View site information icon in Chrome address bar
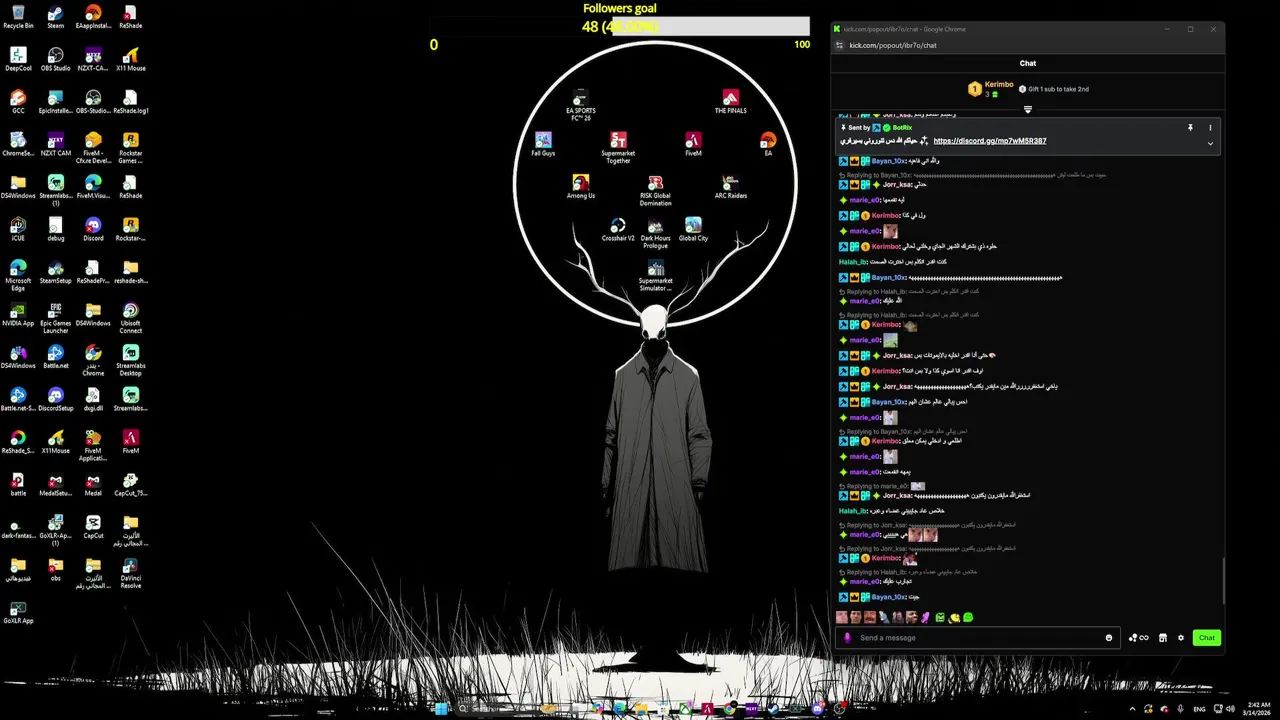This screenshot has width=1280, height=720. pos(838,45)
